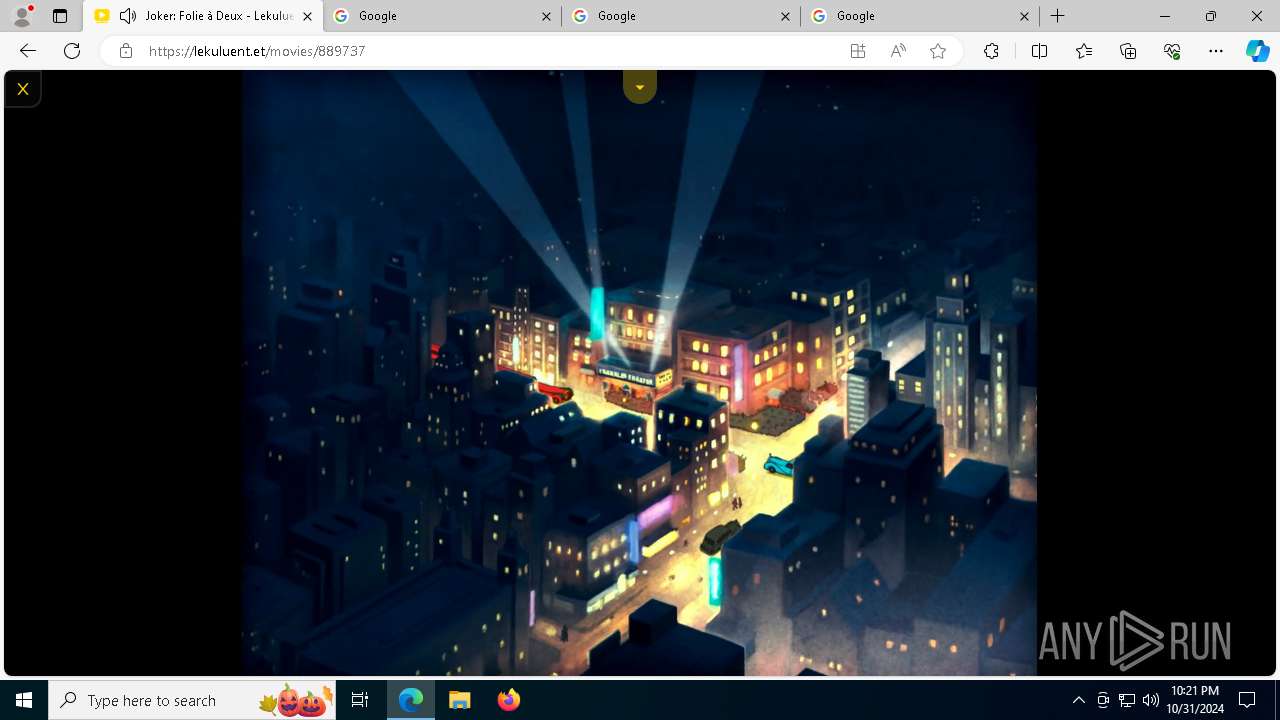Open a new browser tab
The image size is (1280, 720).
coord(1057,16)
